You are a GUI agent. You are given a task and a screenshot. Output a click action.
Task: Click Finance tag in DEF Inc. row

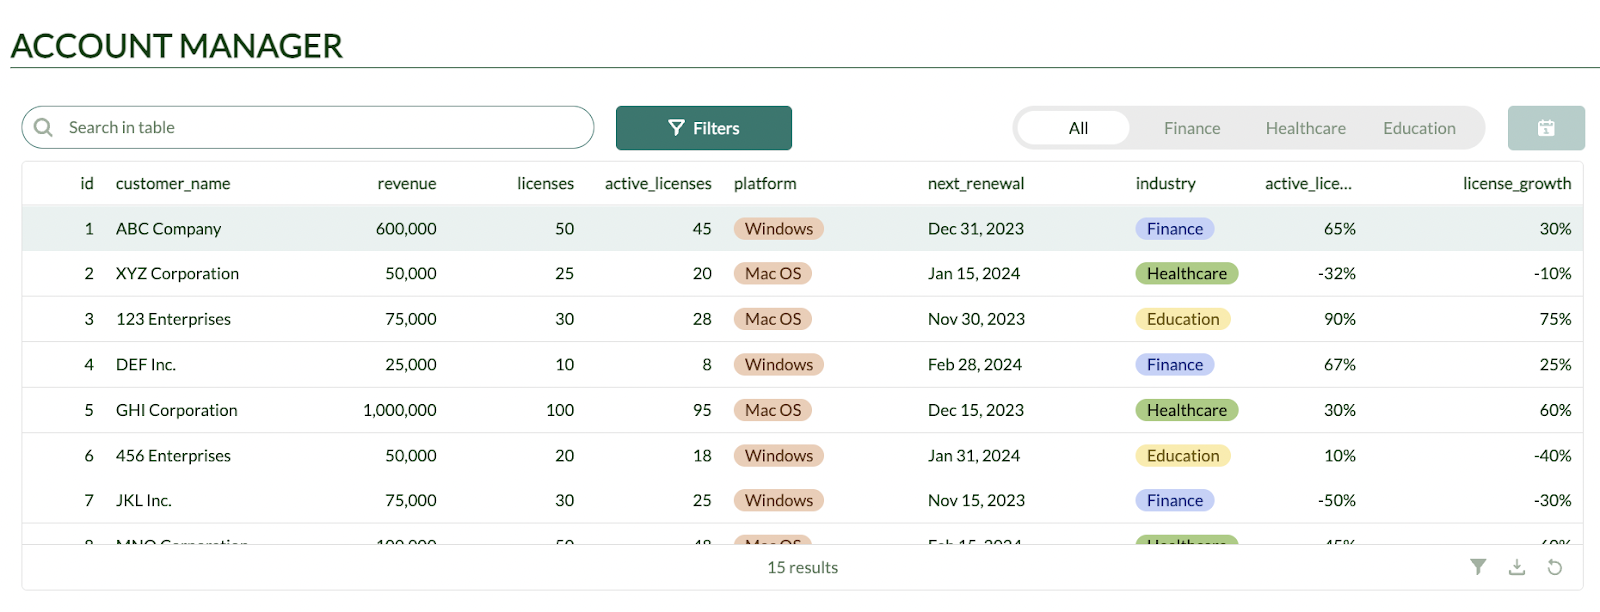(x=1175, y=365)
